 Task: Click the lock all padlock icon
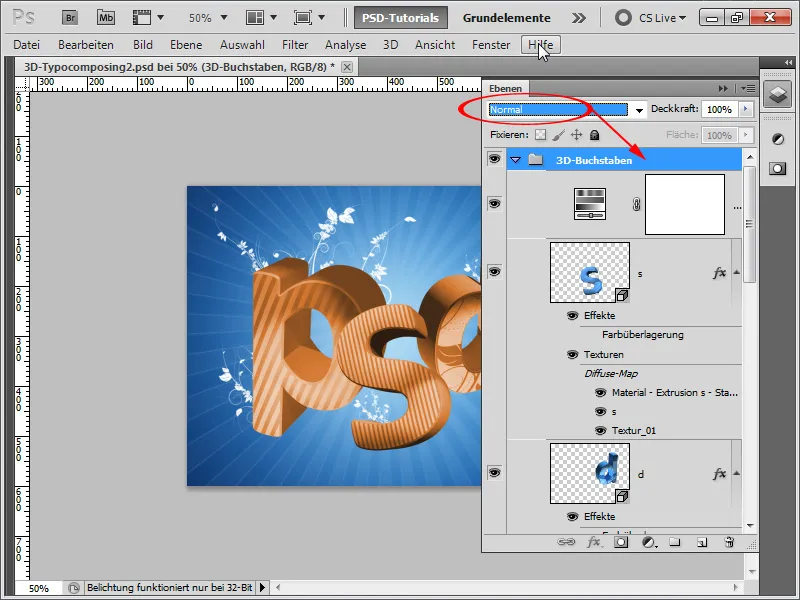594,135
